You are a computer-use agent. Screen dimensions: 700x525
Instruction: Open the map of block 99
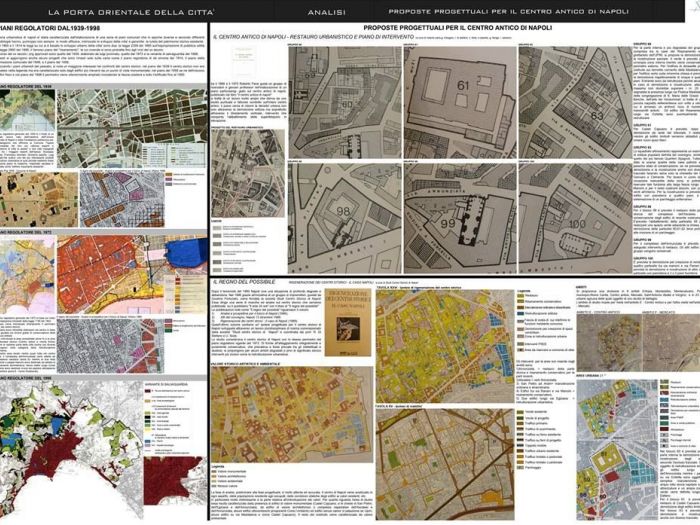pyautogui.click(x=460, y=218)
